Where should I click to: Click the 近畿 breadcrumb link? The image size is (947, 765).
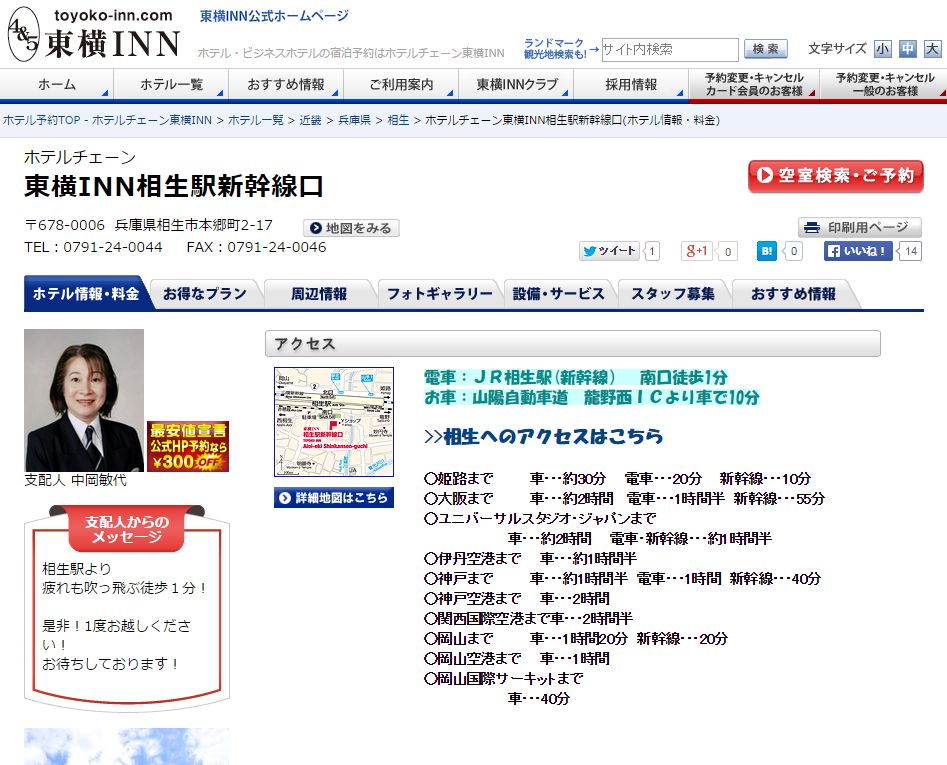[x=310, y=120]
